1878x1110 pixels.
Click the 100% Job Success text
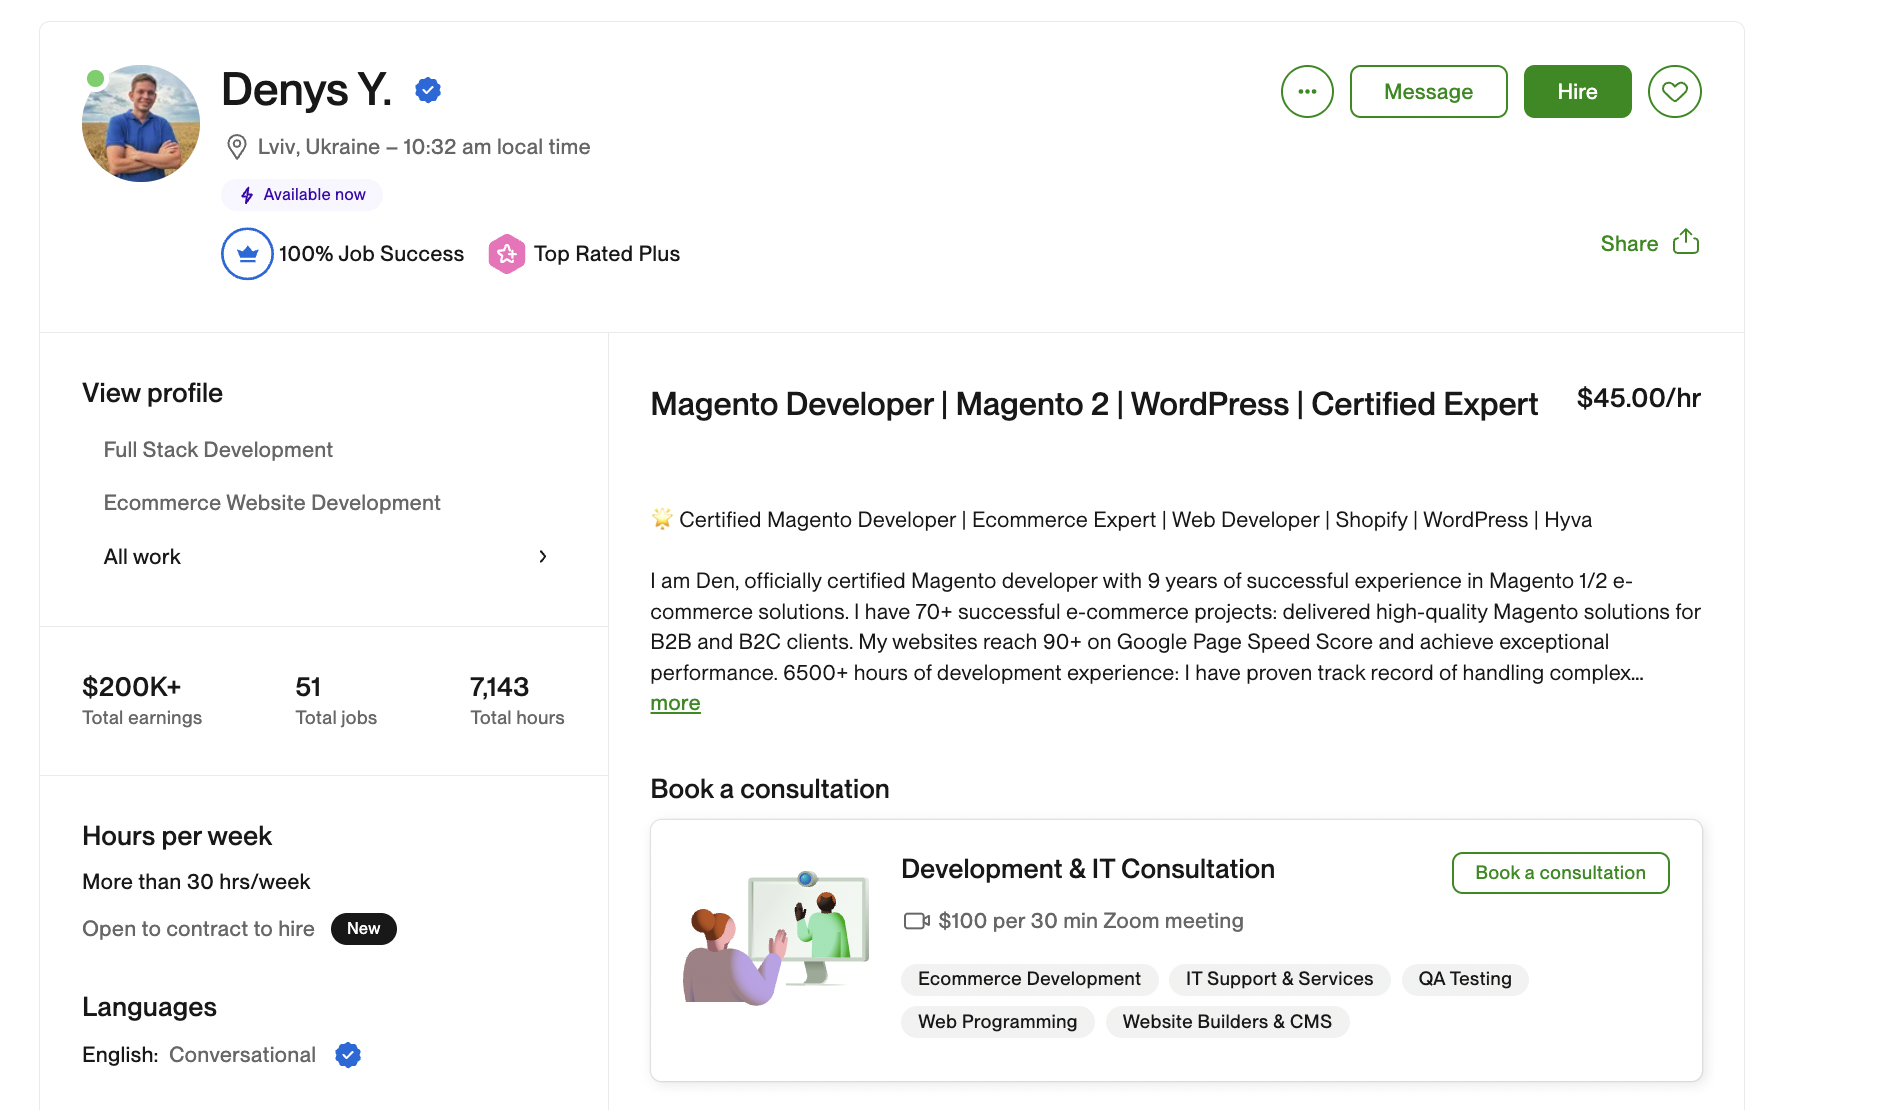[x=371, y=254]
